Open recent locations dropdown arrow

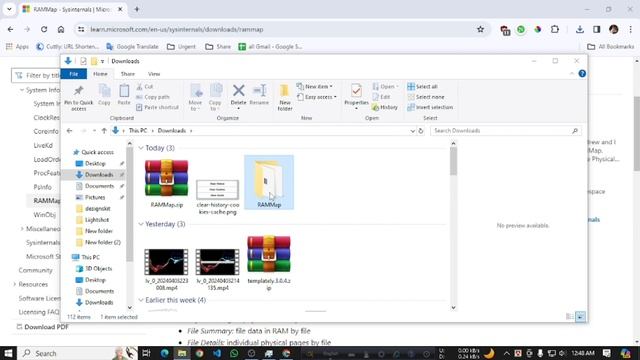pos(94,131)
